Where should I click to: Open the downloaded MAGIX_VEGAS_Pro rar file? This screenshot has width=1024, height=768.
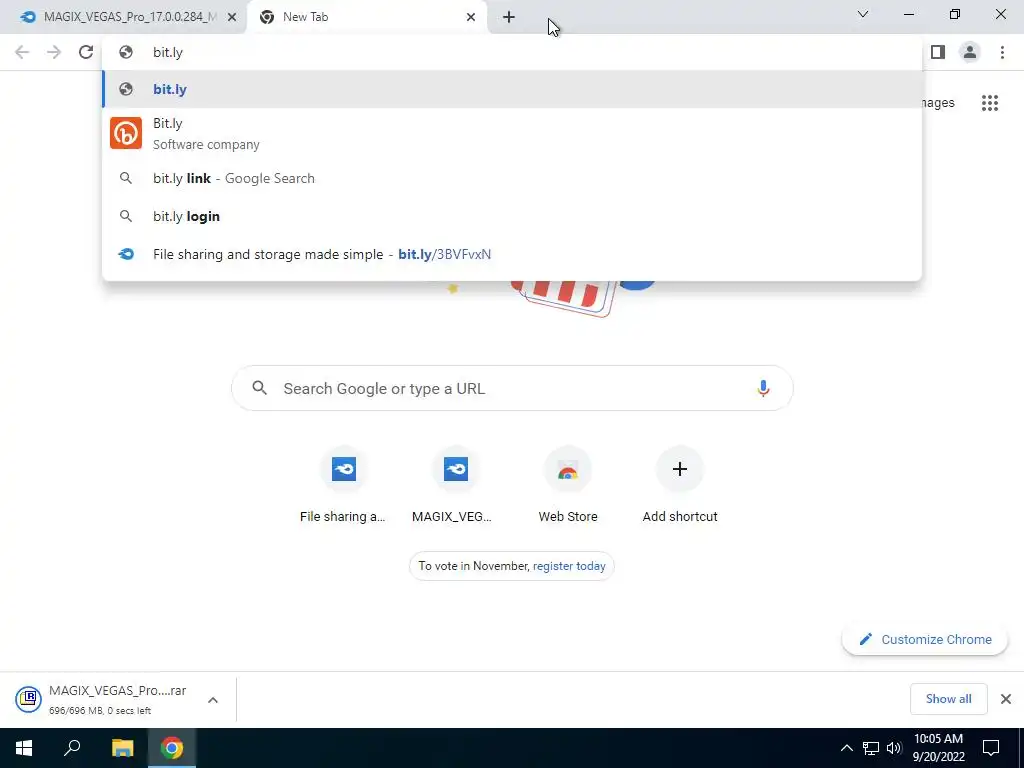[x=104, y=699]
